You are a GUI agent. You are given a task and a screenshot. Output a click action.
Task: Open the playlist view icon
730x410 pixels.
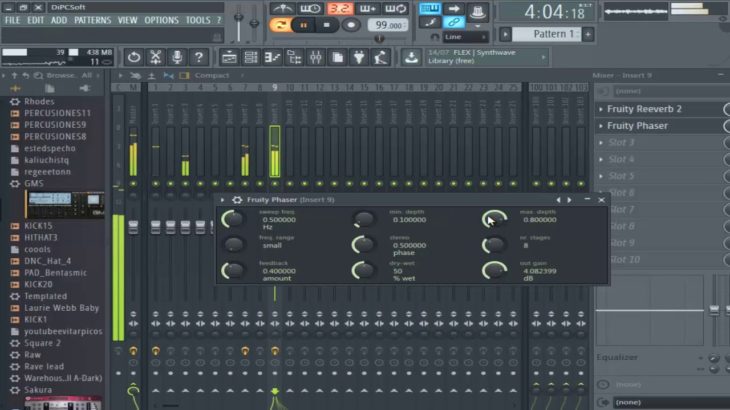[229, 57]
